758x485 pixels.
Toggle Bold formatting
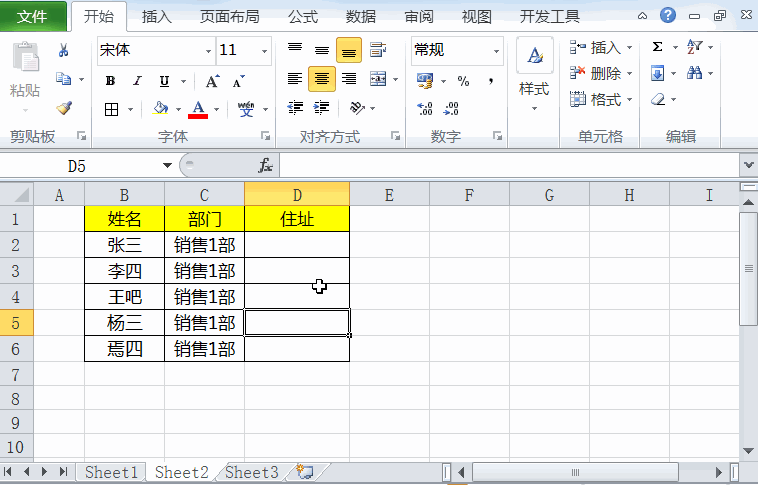110,81
